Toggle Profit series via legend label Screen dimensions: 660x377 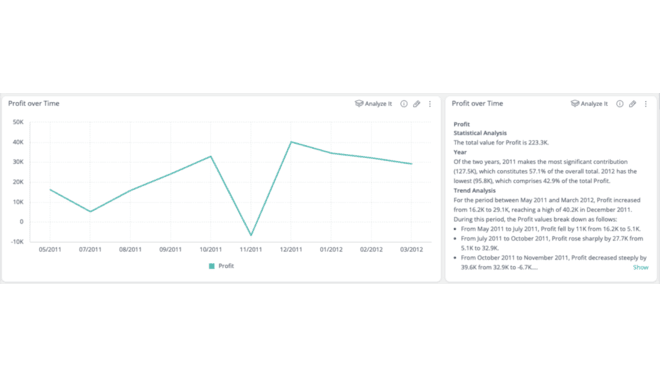click(x=226, y=266)
